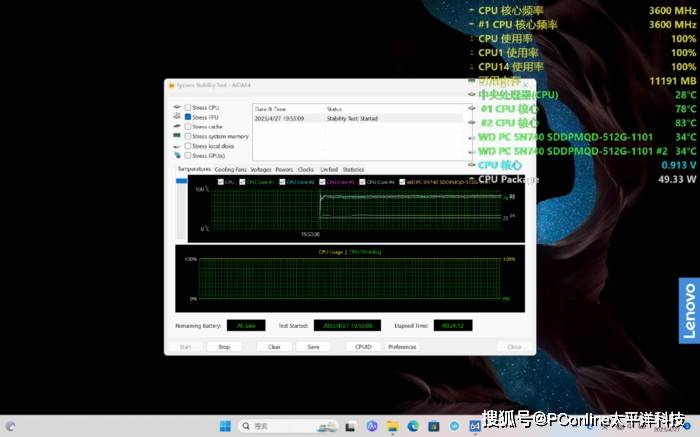Open the Preferences dialog
Image resolution: width=700 pixels, height=437 pixels.
click(402, 347)
